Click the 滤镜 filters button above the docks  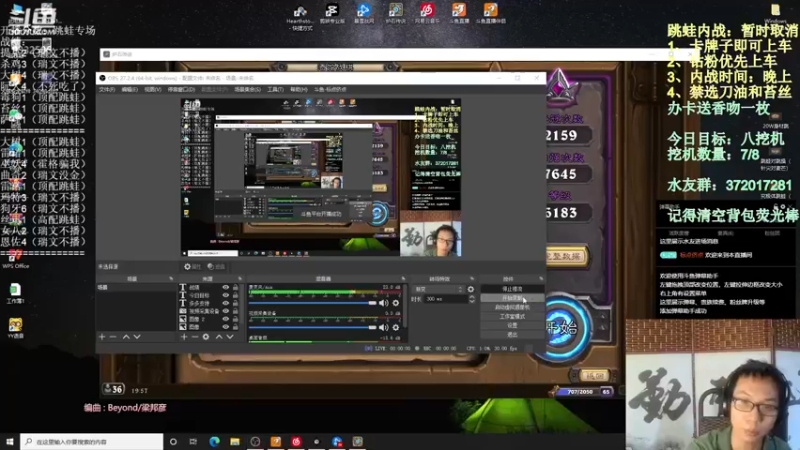coord(216,267)
